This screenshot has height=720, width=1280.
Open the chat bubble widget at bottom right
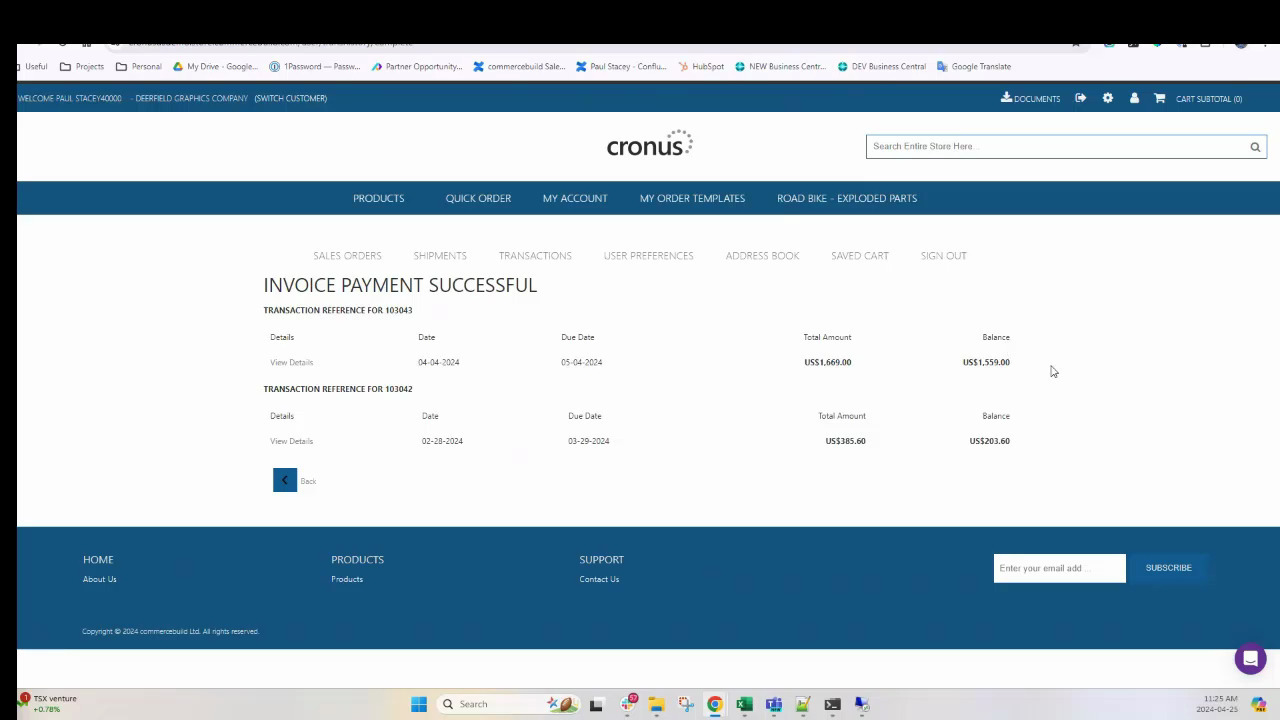pos(1250,658)
